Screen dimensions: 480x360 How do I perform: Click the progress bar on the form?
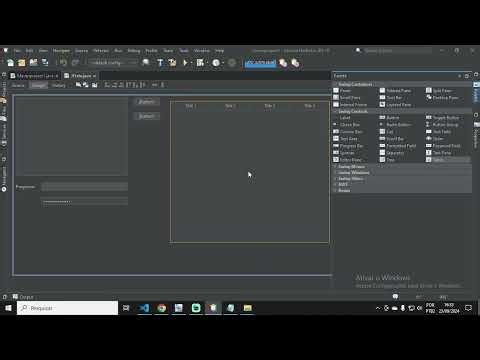coord(84,202)
